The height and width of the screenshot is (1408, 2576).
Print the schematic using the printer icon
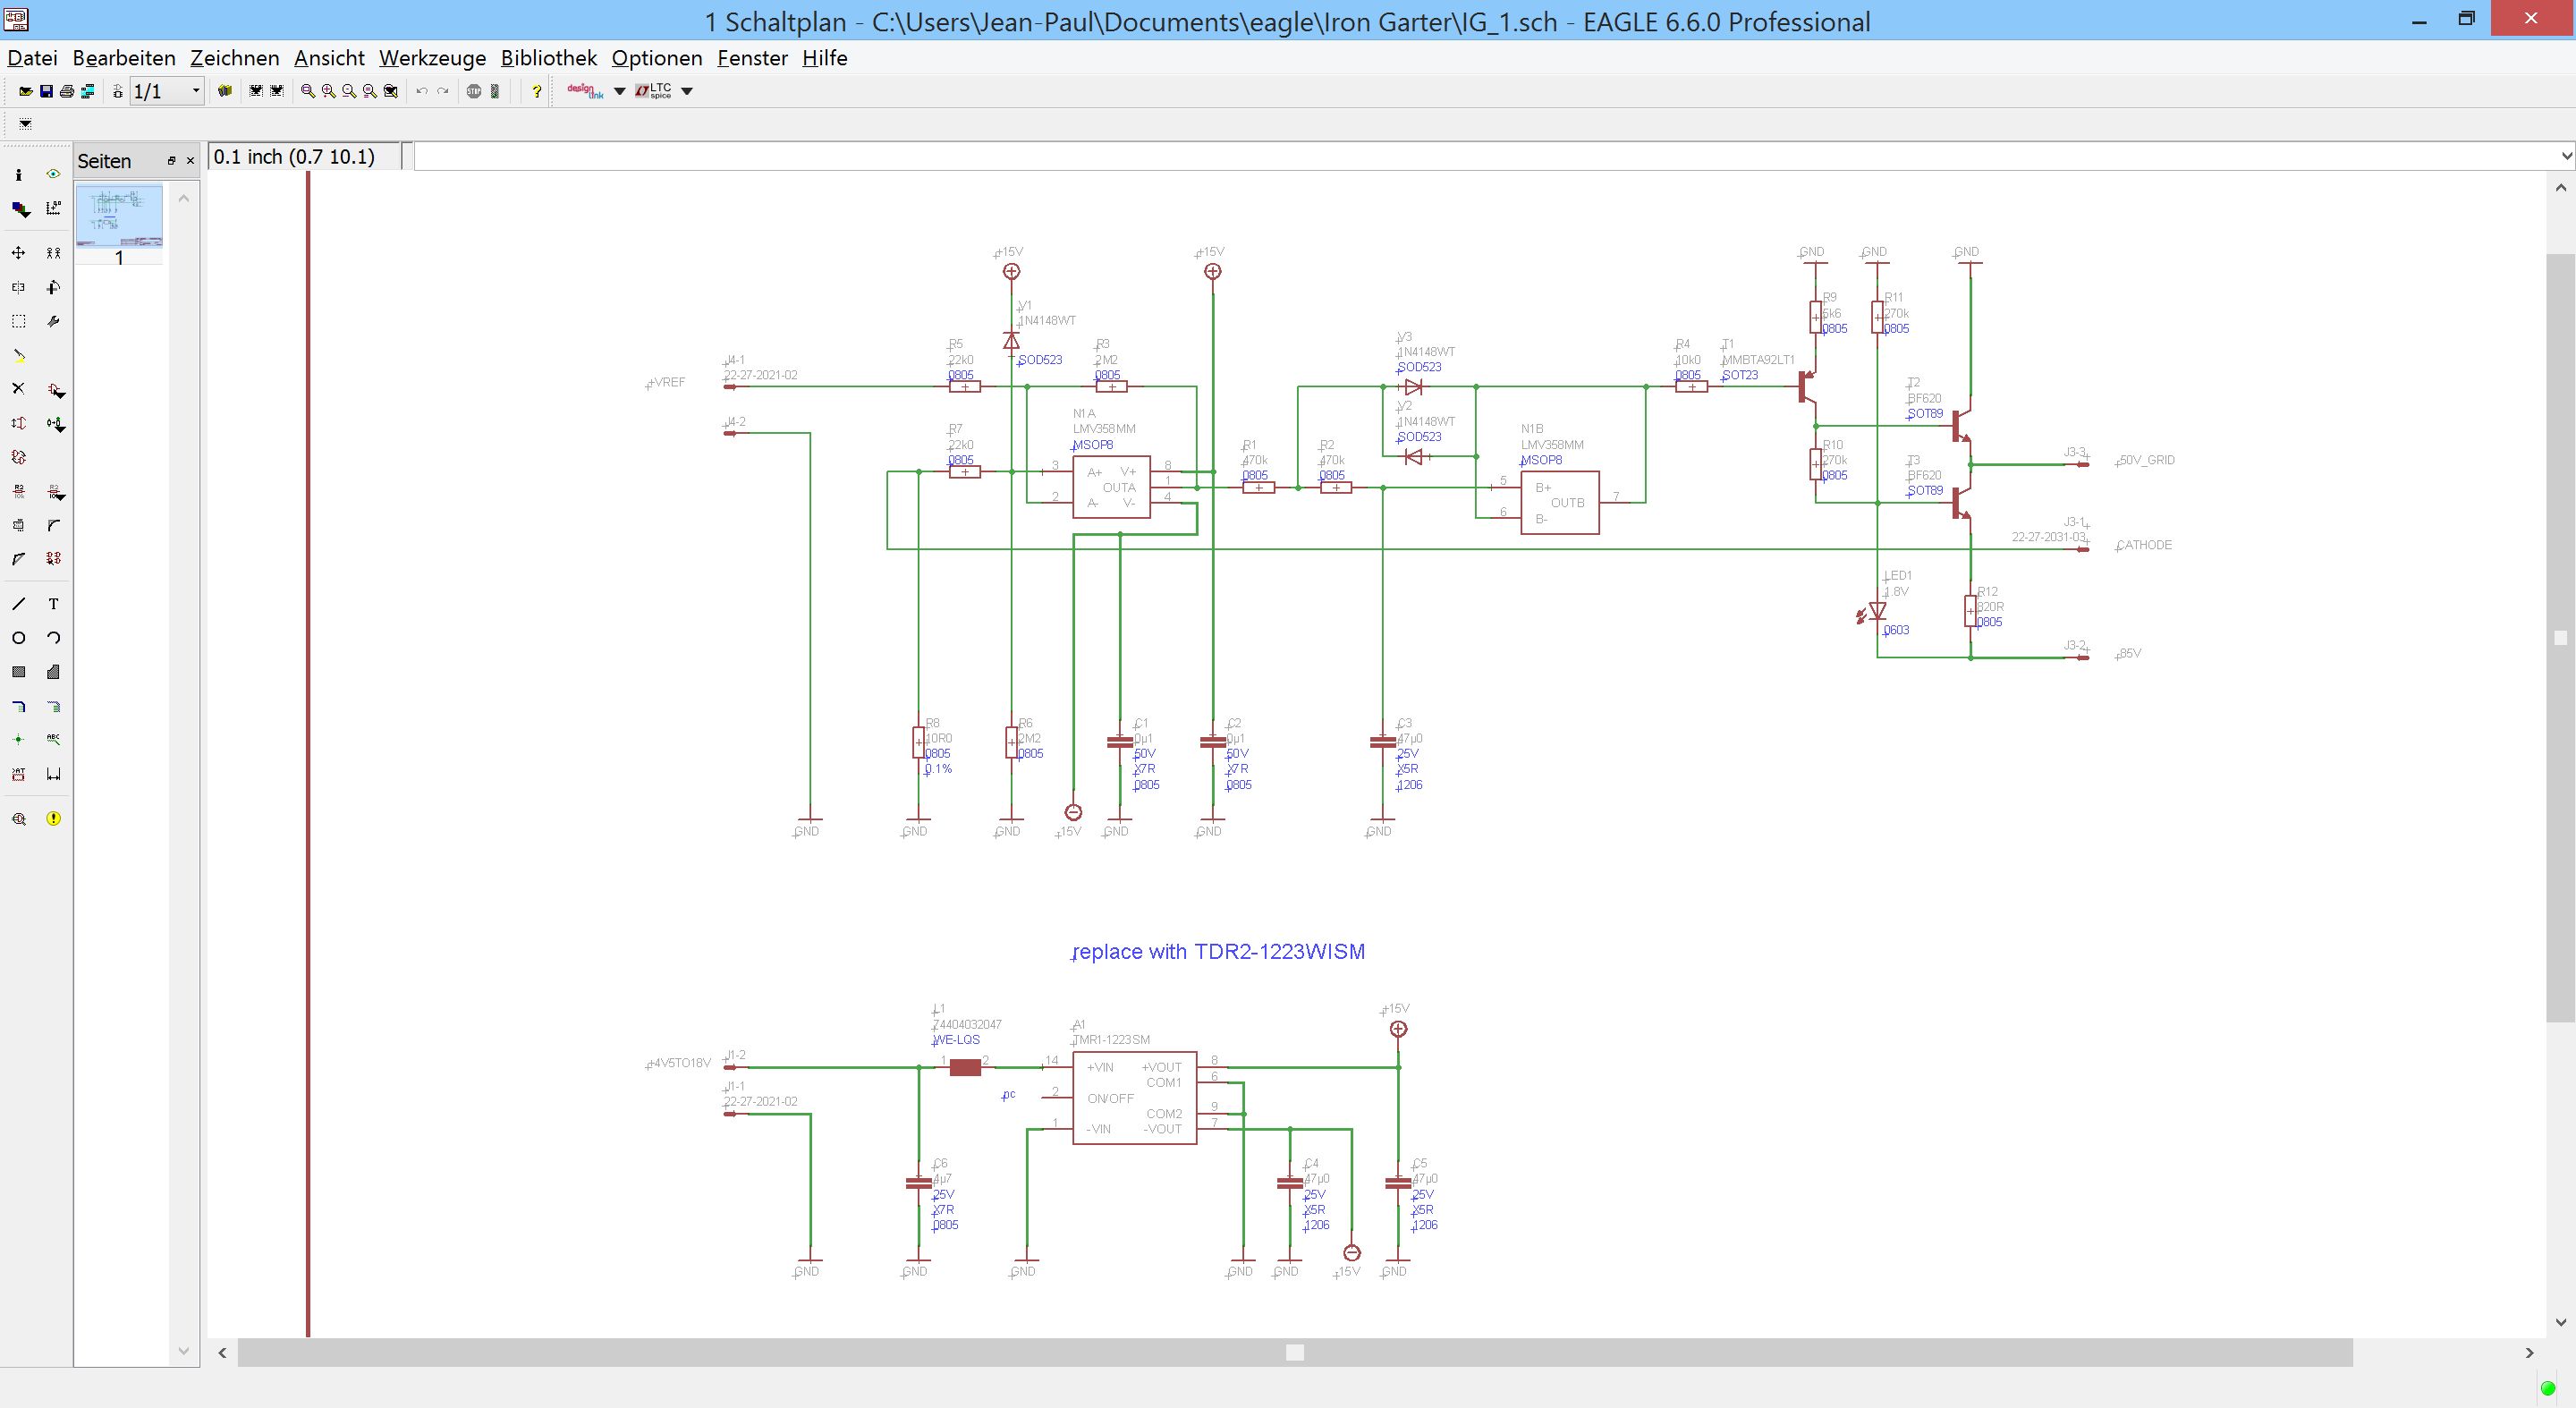pos(67,91)
